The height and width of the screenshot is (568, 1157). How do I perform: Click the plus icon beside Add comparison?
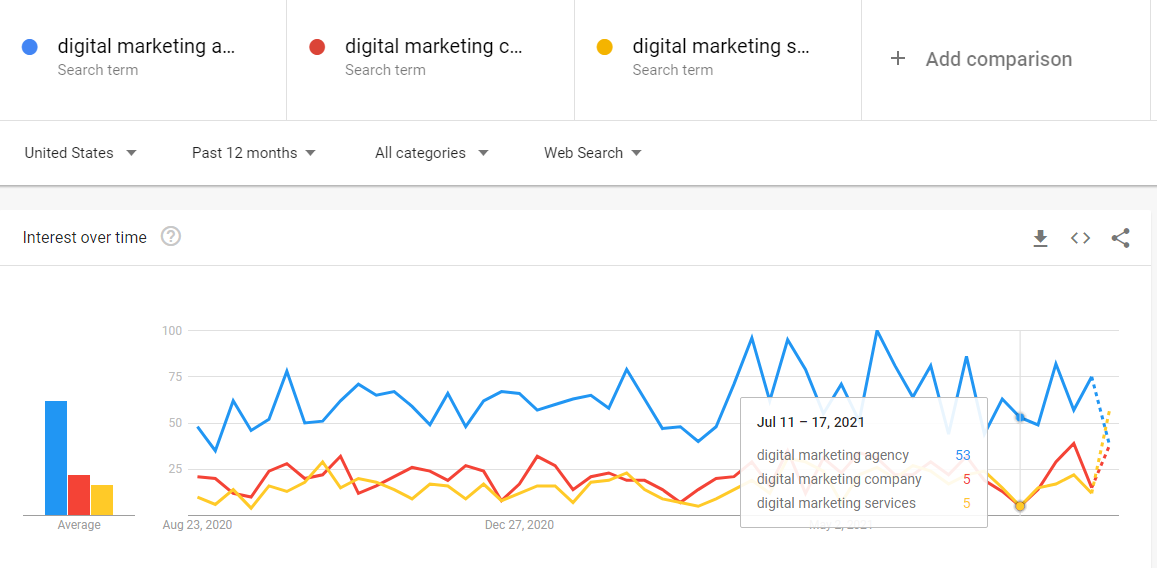(x=897, y=59)
